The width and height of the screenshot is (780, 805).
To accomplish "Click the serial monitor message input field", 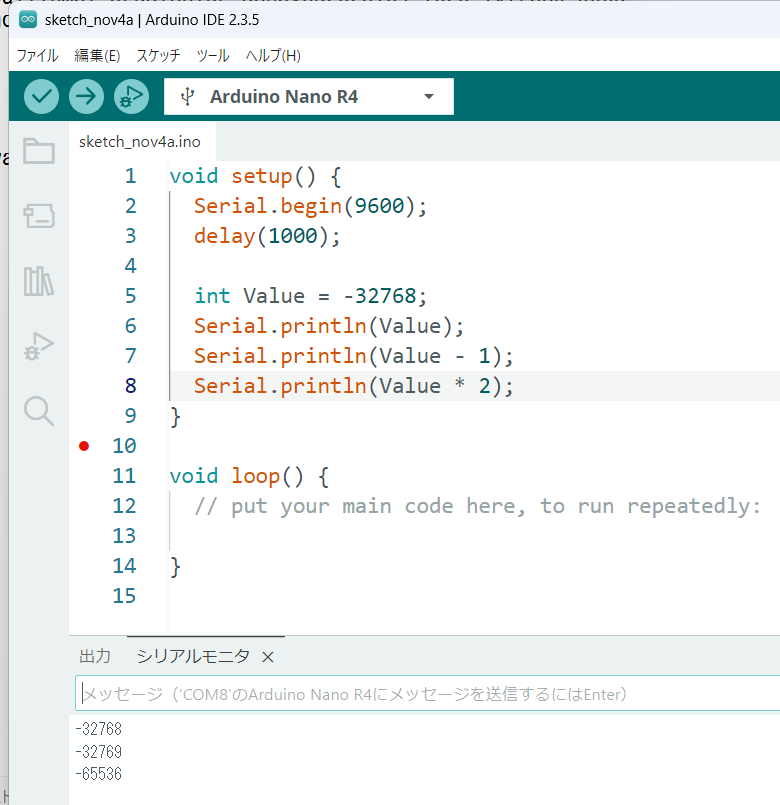I will (420, 694).
